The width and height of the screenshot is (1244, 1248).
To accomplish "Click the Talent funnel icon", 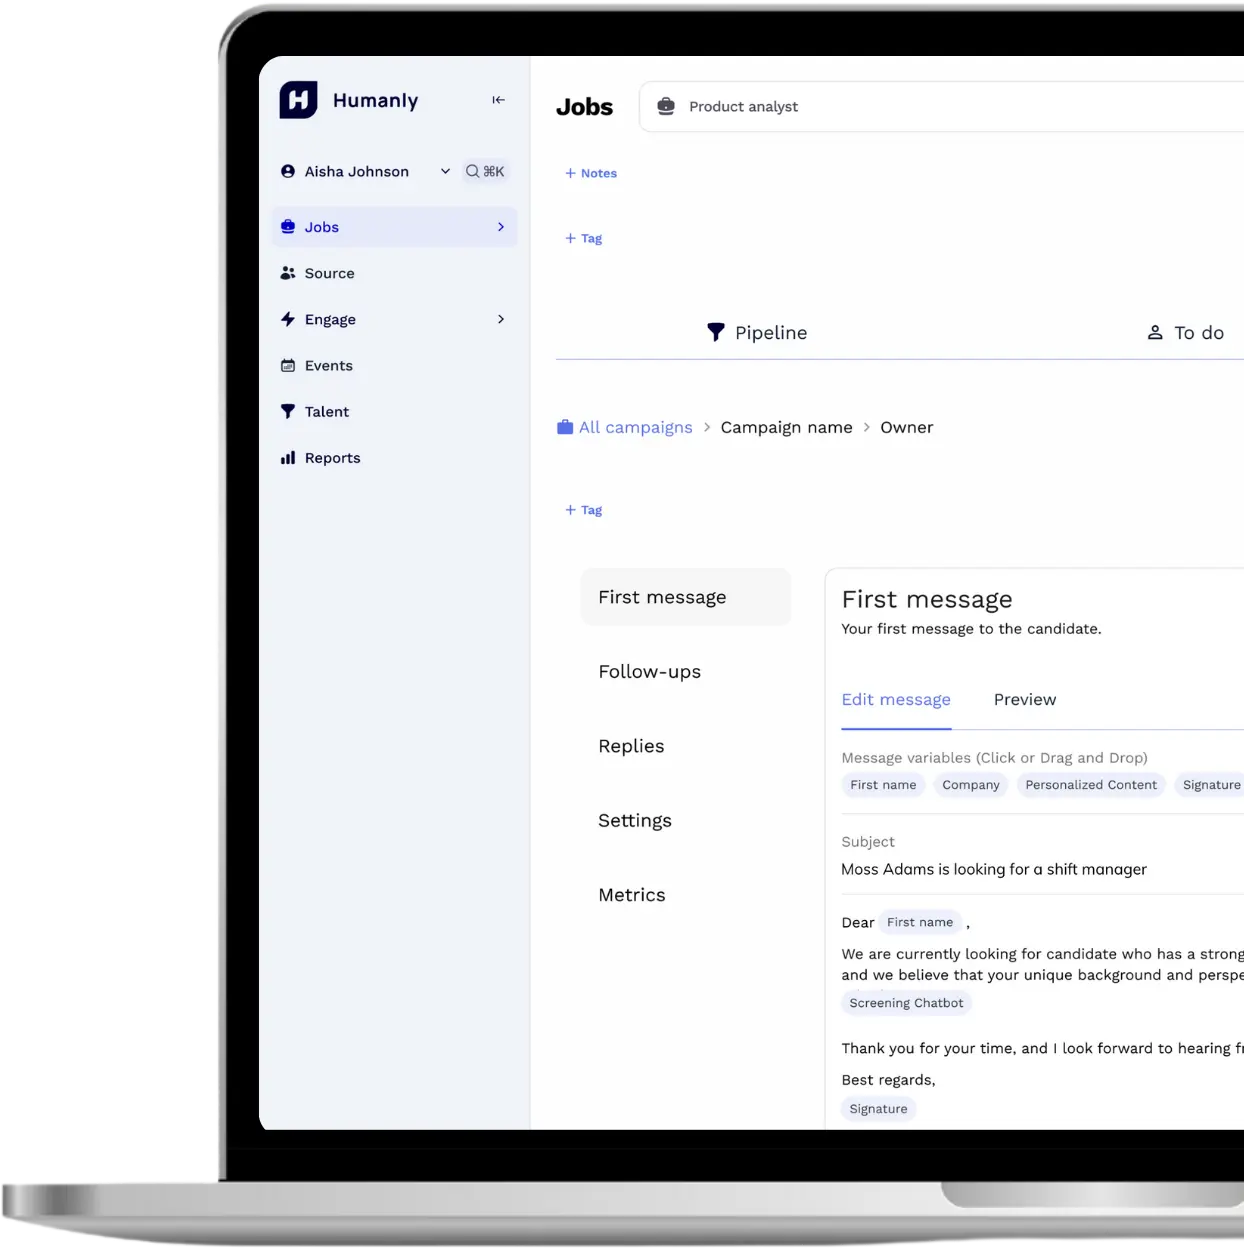I will [288, 412].
